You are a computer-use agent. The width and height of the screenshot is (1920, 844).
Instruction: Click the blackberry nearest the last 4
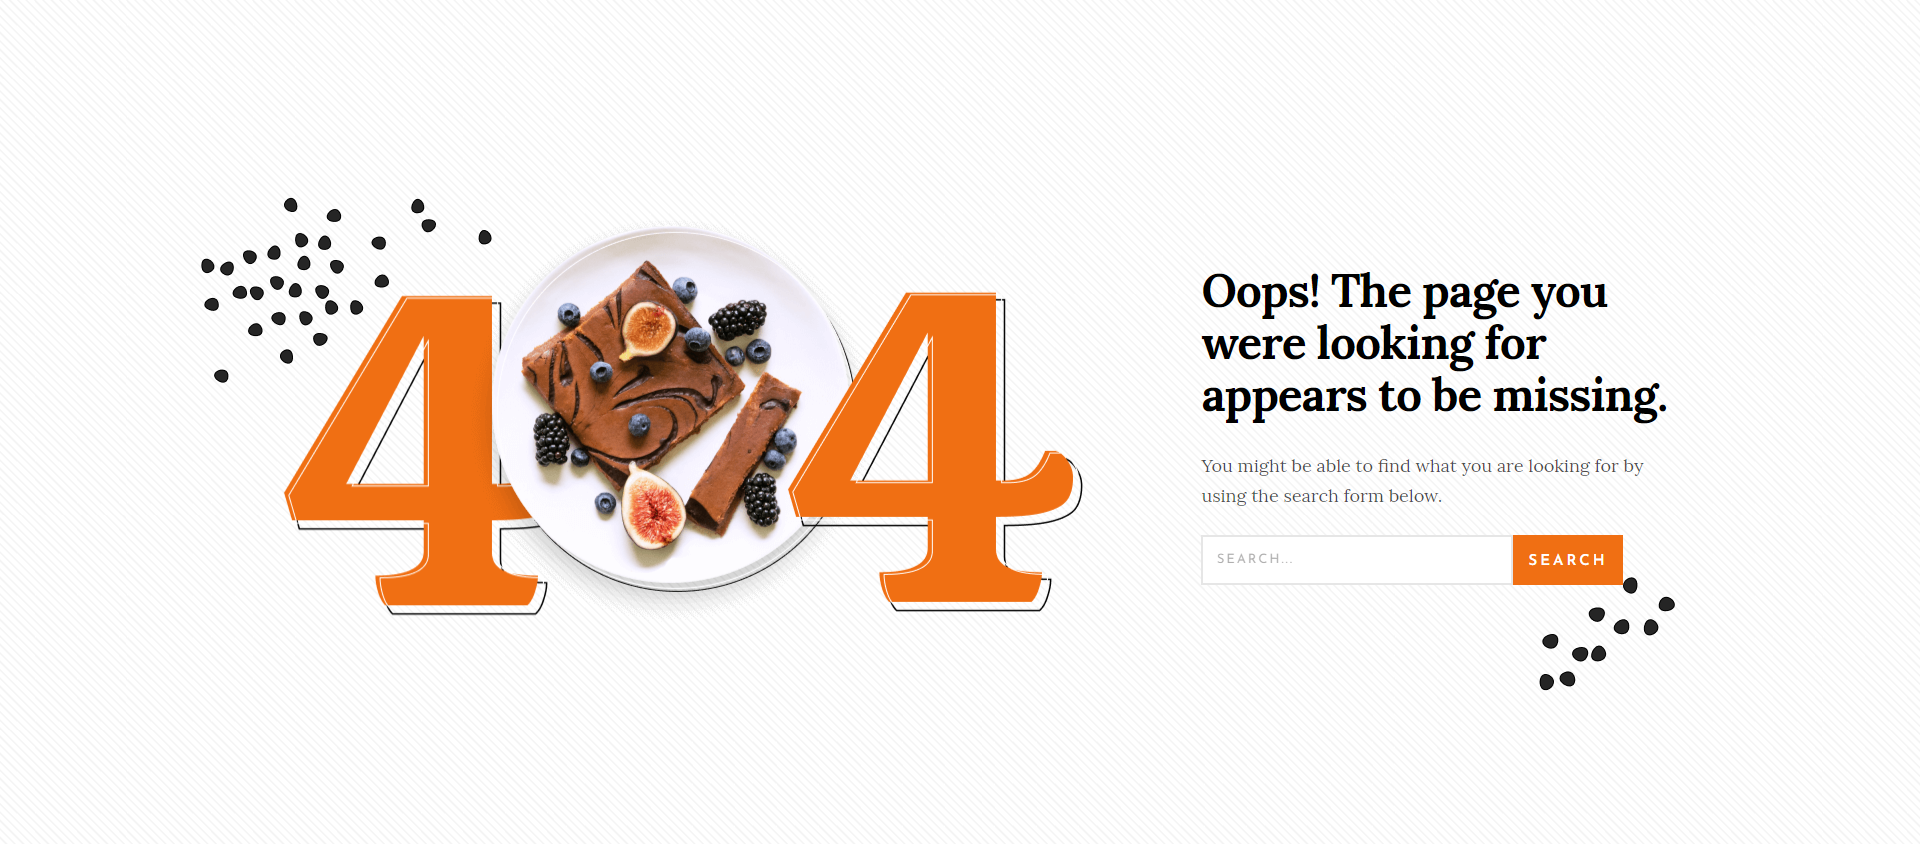click(x=762, y=500)
